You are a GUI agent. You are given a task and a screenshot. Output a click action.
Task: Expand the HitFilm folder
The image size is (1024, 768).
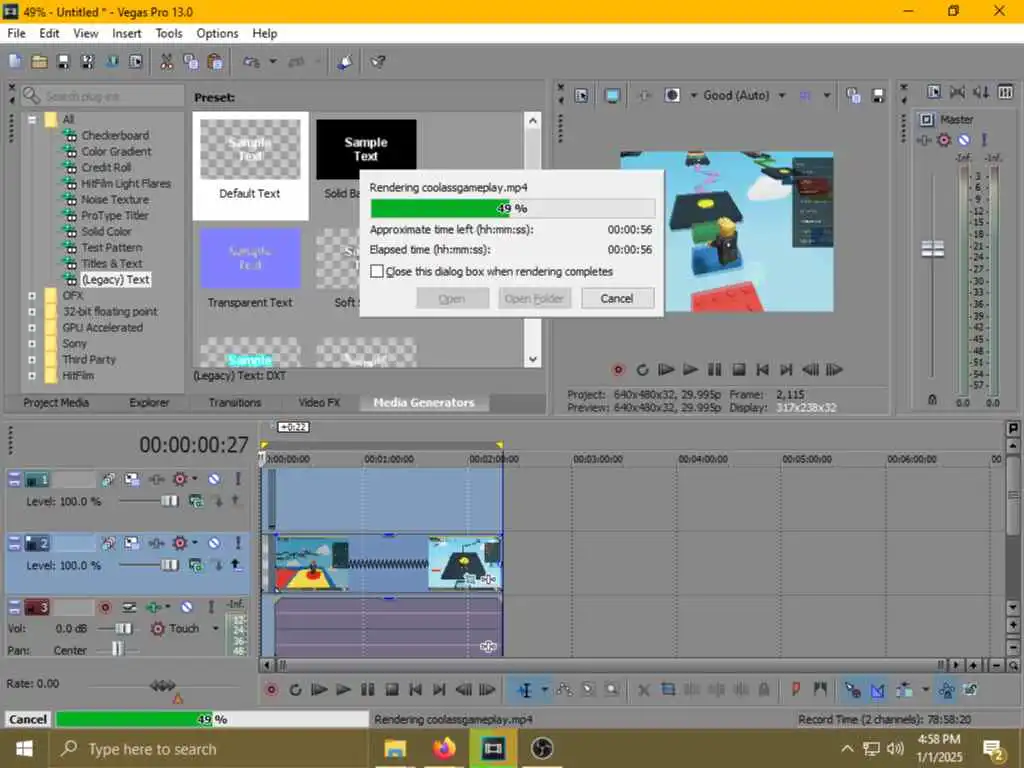(31, 376)
